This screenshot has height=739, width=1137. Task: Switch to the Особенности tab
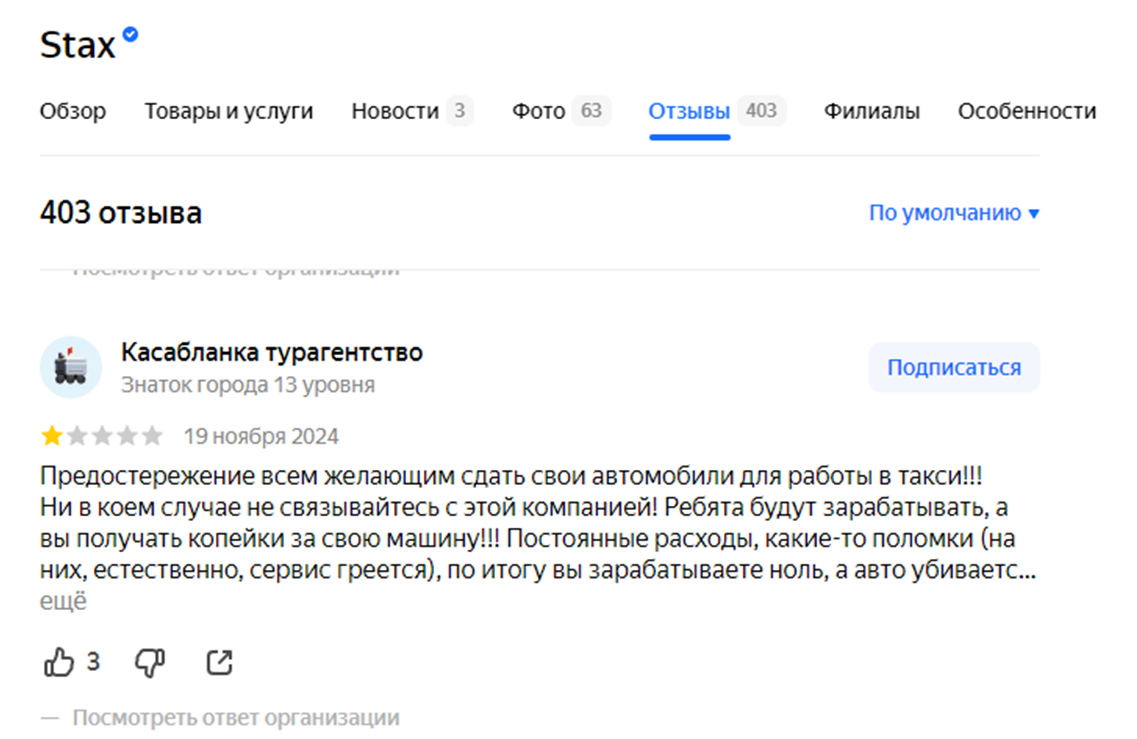coord(1027,111)
